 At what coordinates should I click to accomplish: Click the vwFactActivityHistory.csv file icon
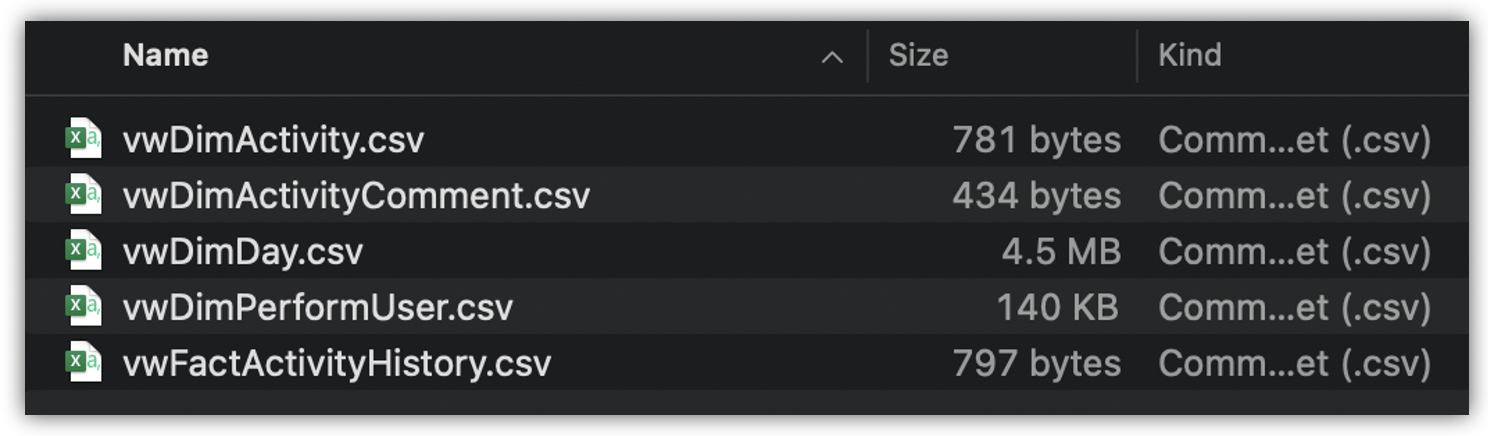[x=83, y=363]
